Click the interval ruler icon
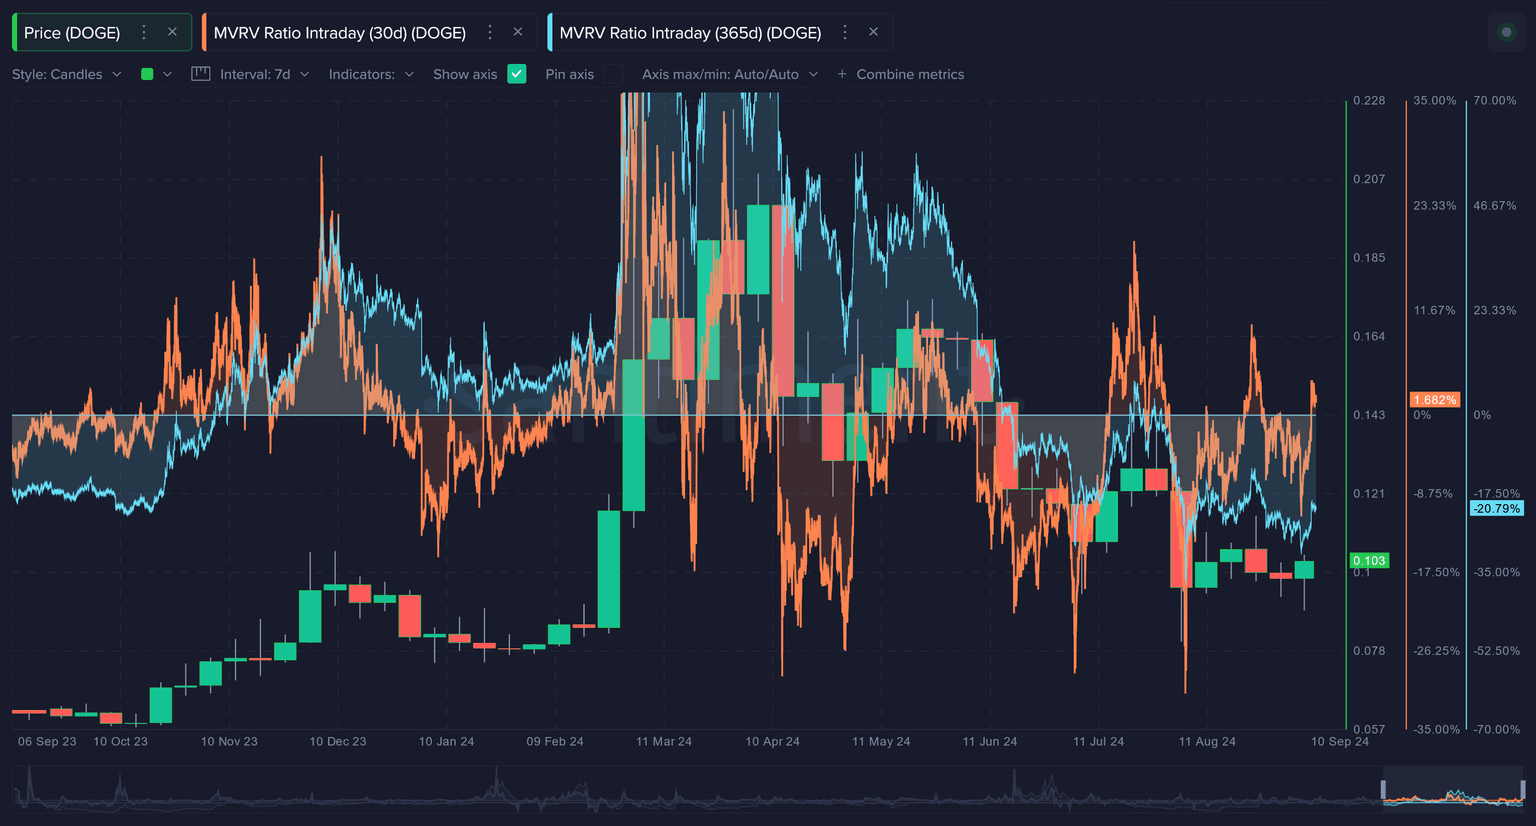Viewport: 1536px width, 826px height. (200, 74)
